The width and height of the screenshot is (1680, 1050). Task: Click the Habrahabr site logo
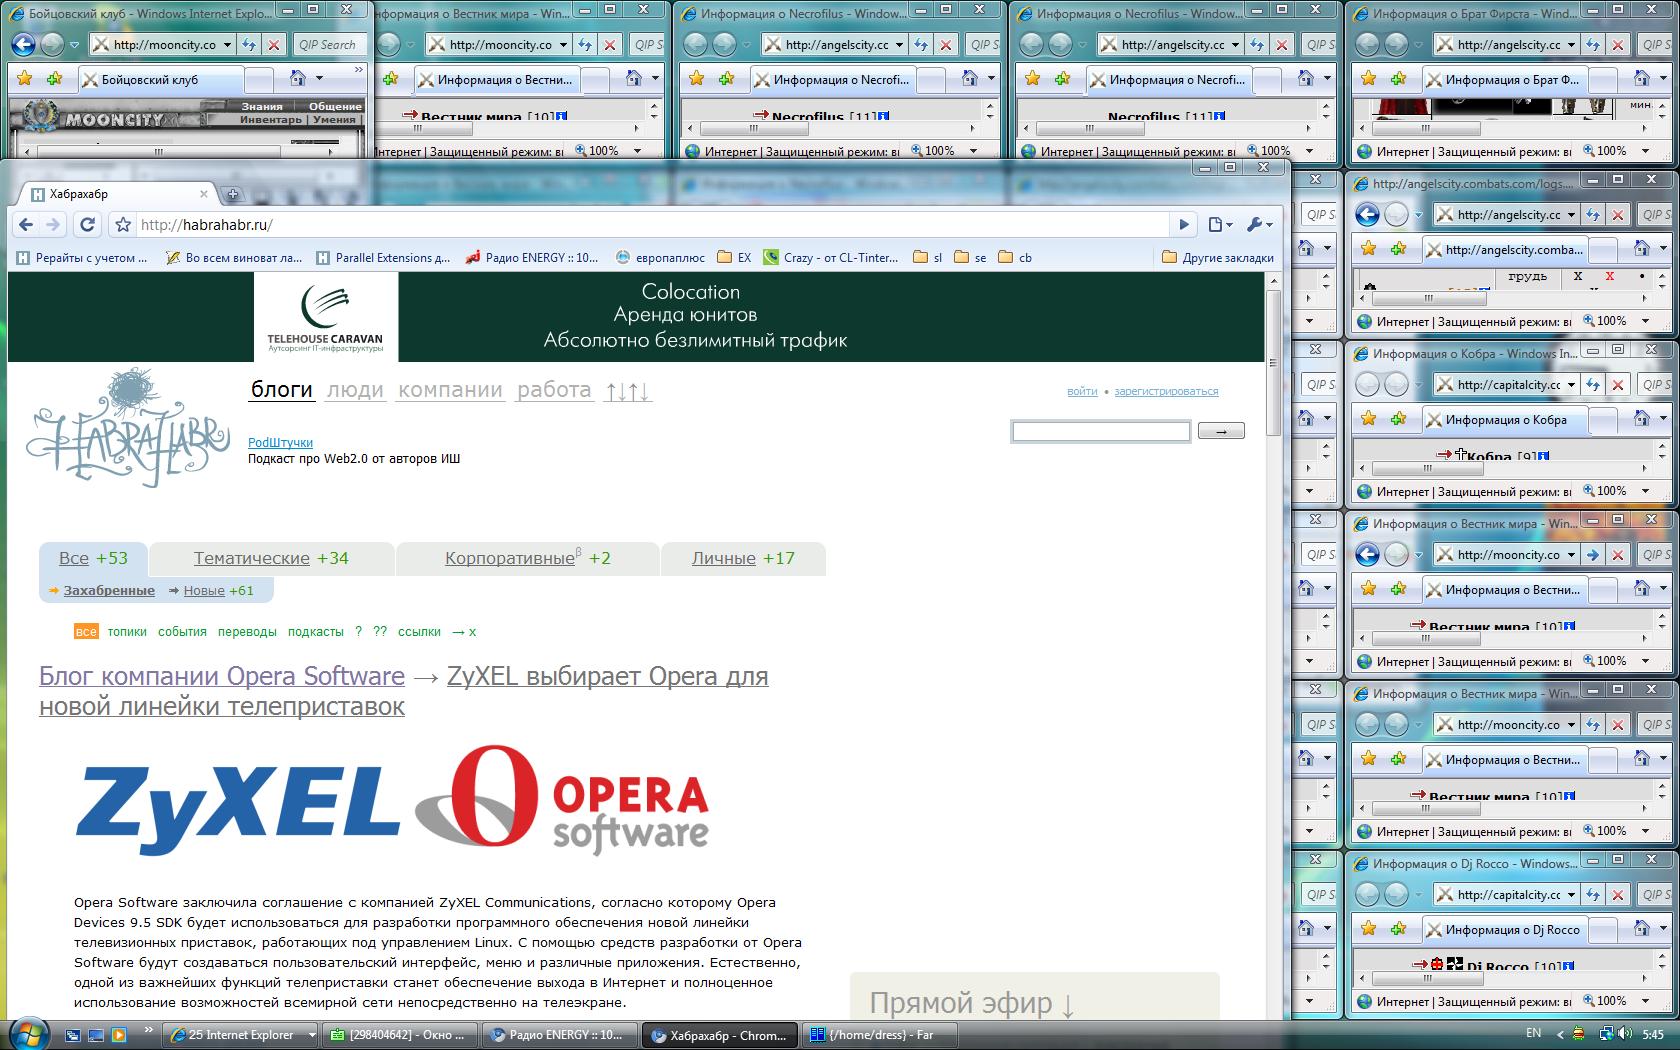click(128, 428)
